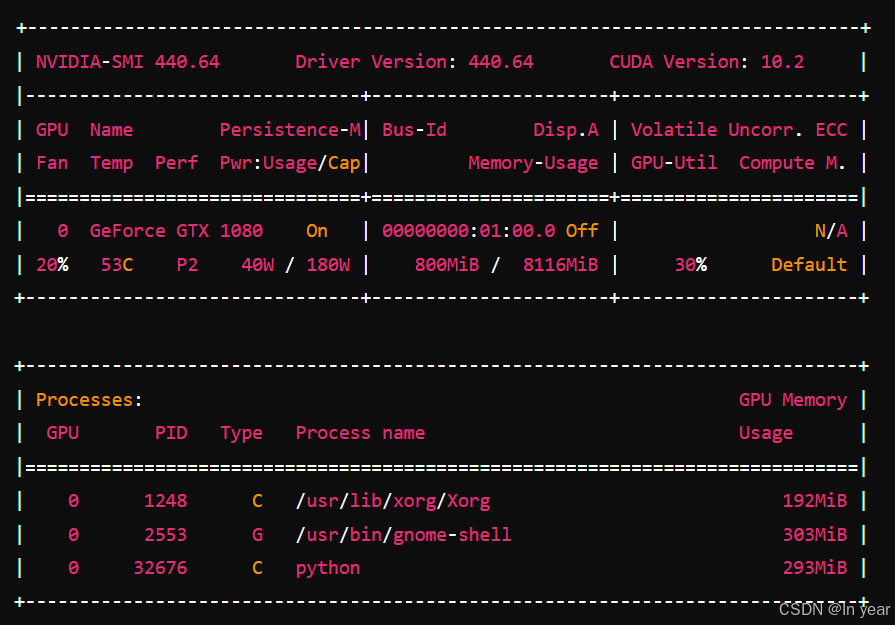Click the 'Processes:' label
This screenshot has height=625, width=895.
click(x=89, y=400)
